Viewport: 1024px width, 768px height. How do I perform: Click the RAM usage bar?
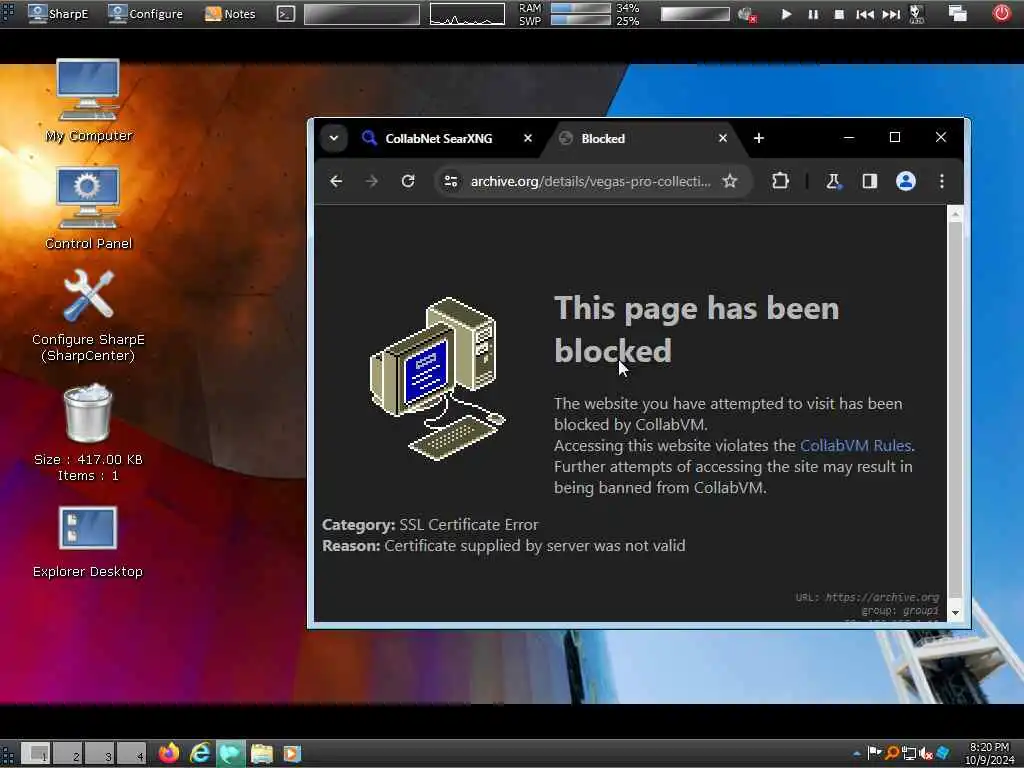pos(580,8)
